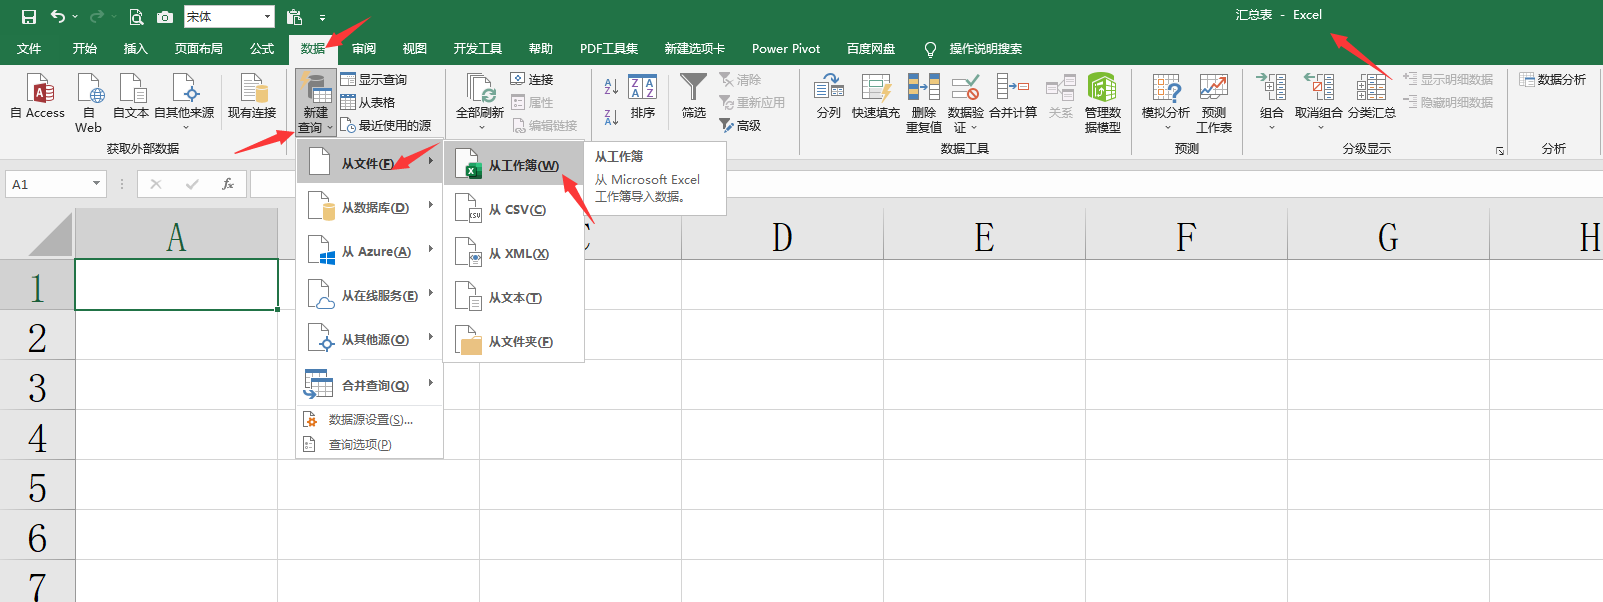Screen dimensions: 1603x602
Task: Click the print preview icon in quick access toolbar
Action: point(136,17)
